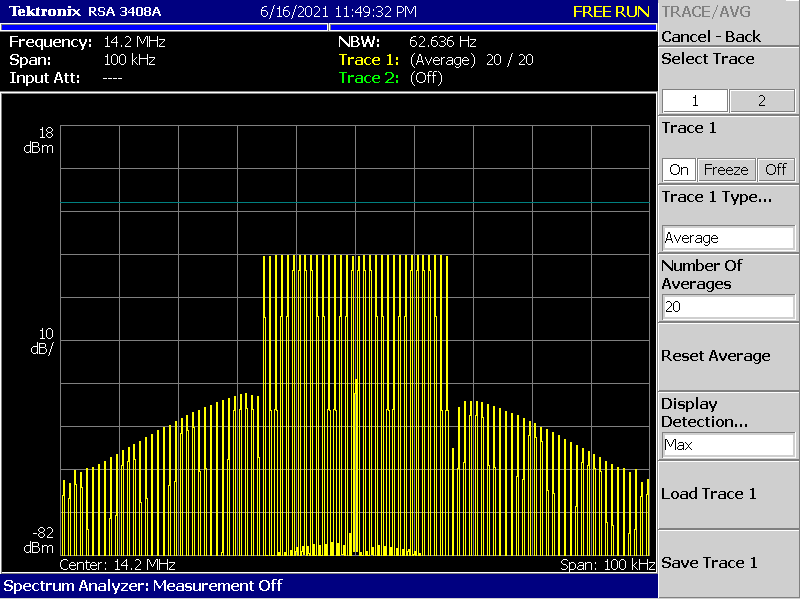This screenshot has width=800, height=600.
Task: Open the Display Detection Max selector
Action: [728, 445]
